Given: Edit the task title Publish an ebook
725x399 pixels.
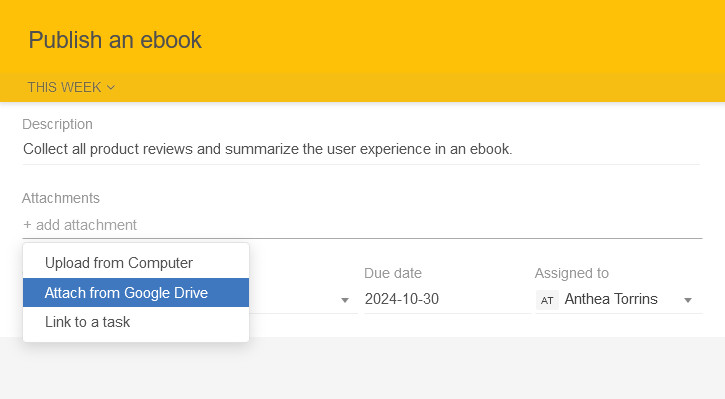Looking at the screenshot, I should click(115, 40).
